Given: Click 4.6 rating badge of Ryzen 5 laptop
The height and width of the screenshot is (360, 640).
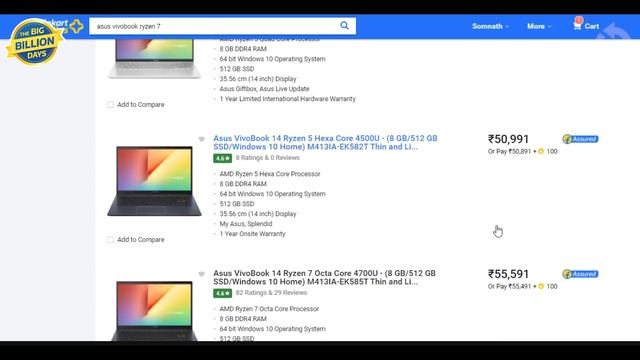Looking at the screenshot, I should click(x=222, y=158).
